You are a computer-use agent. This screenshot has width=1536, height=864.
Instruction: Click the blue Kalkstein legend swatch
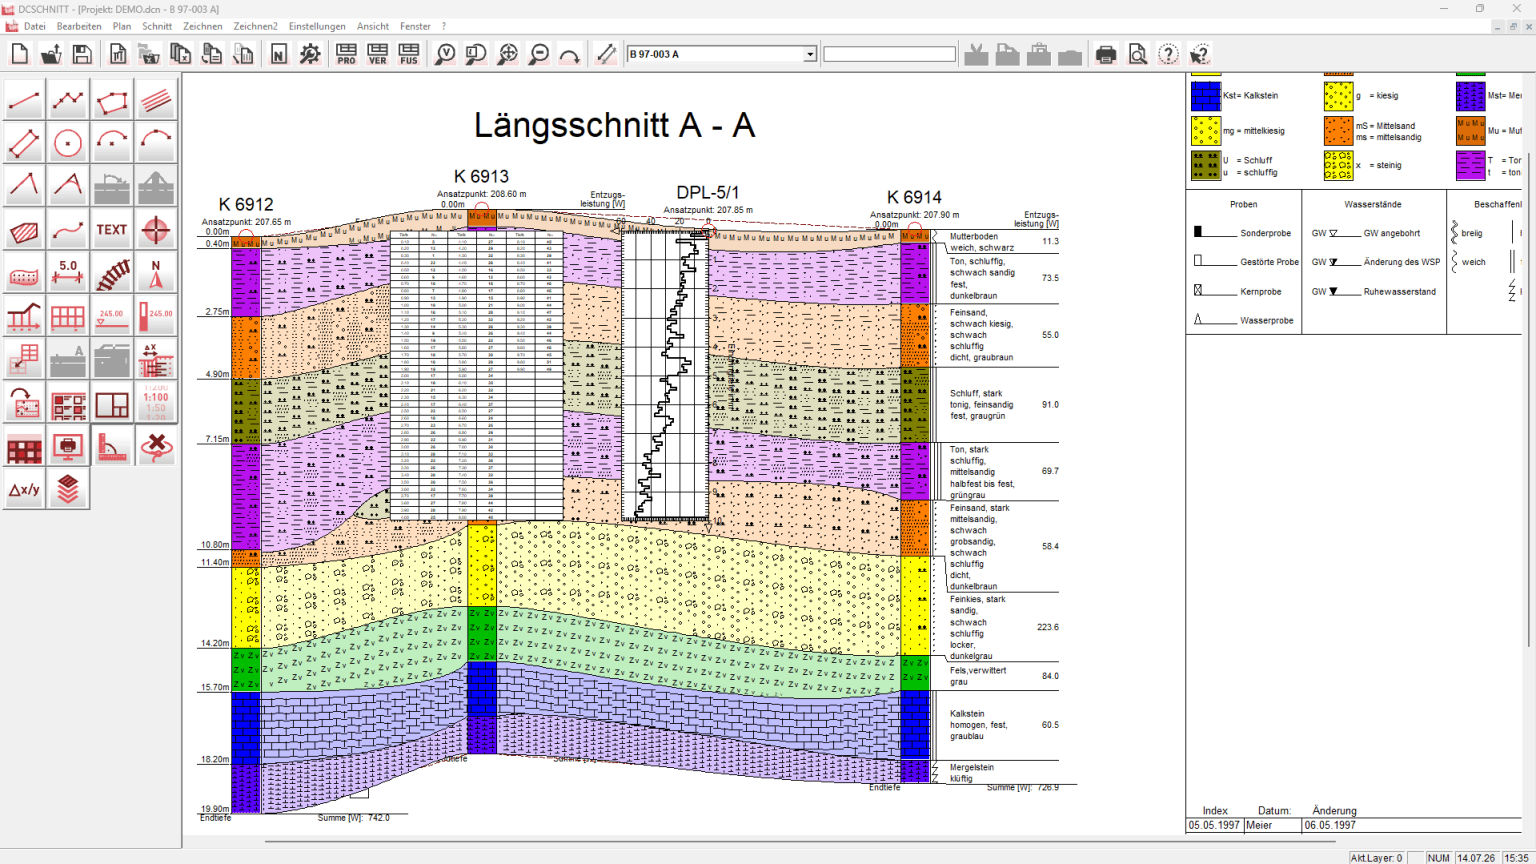pos(1206,96)
